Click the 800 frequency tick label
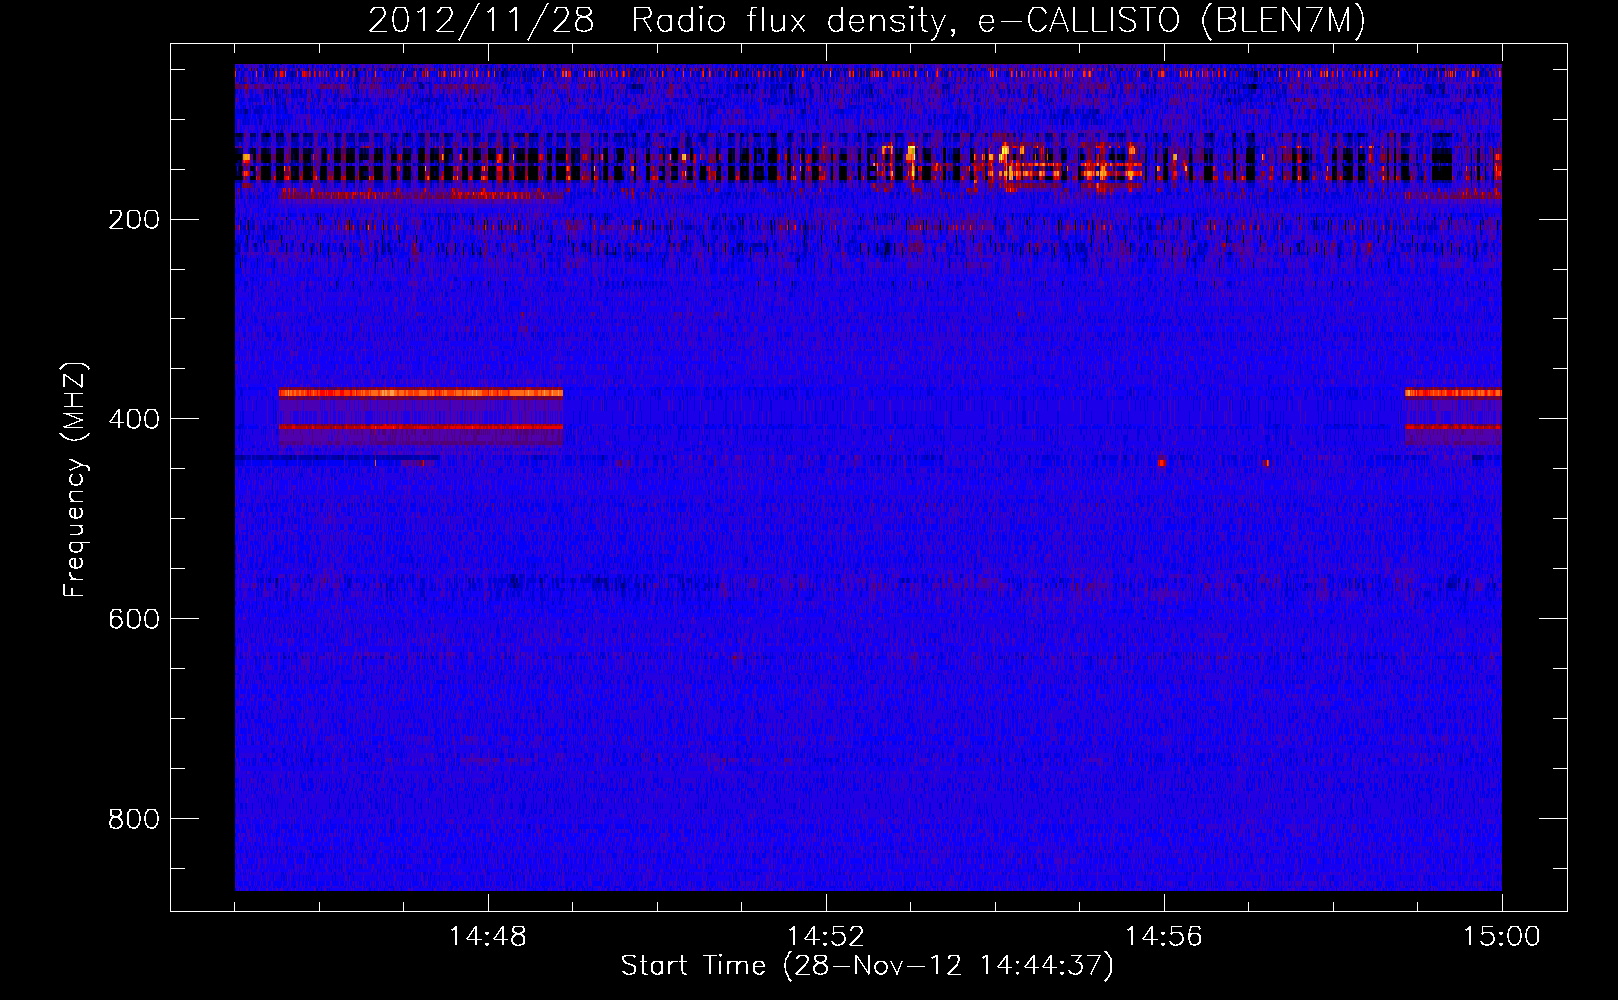 [134, 819]
